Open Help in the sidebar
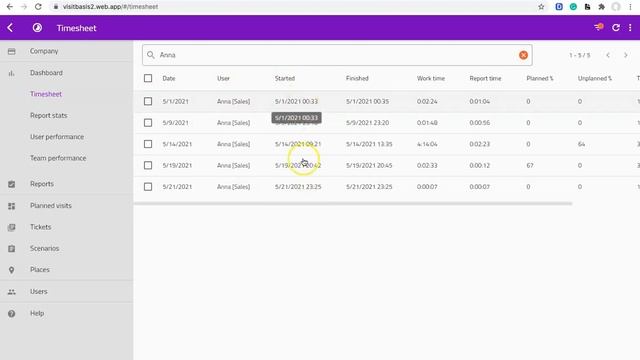Image resolution: width=640 pixels, height=360 pixels. coord(37,313)
